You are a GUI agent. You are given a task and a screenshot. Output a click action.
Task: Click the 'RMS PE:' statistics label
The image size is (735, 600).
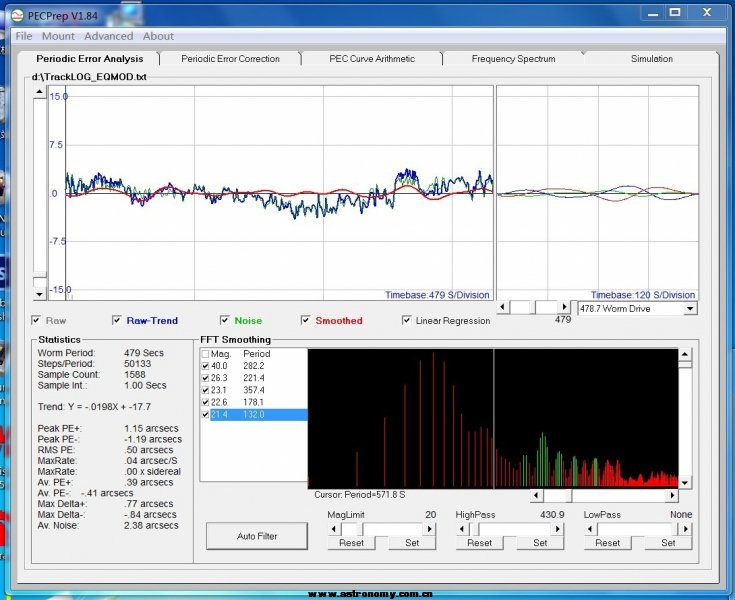56,450
